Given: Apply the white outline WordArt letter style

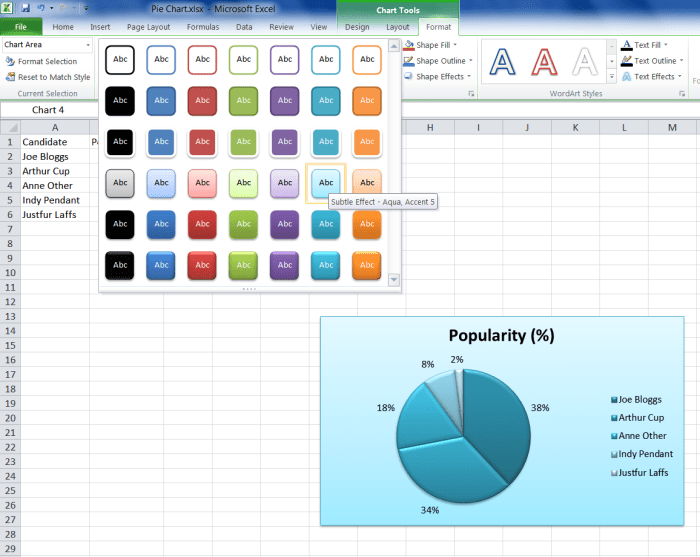Looking at the screenshot, I should coord(584,62).
